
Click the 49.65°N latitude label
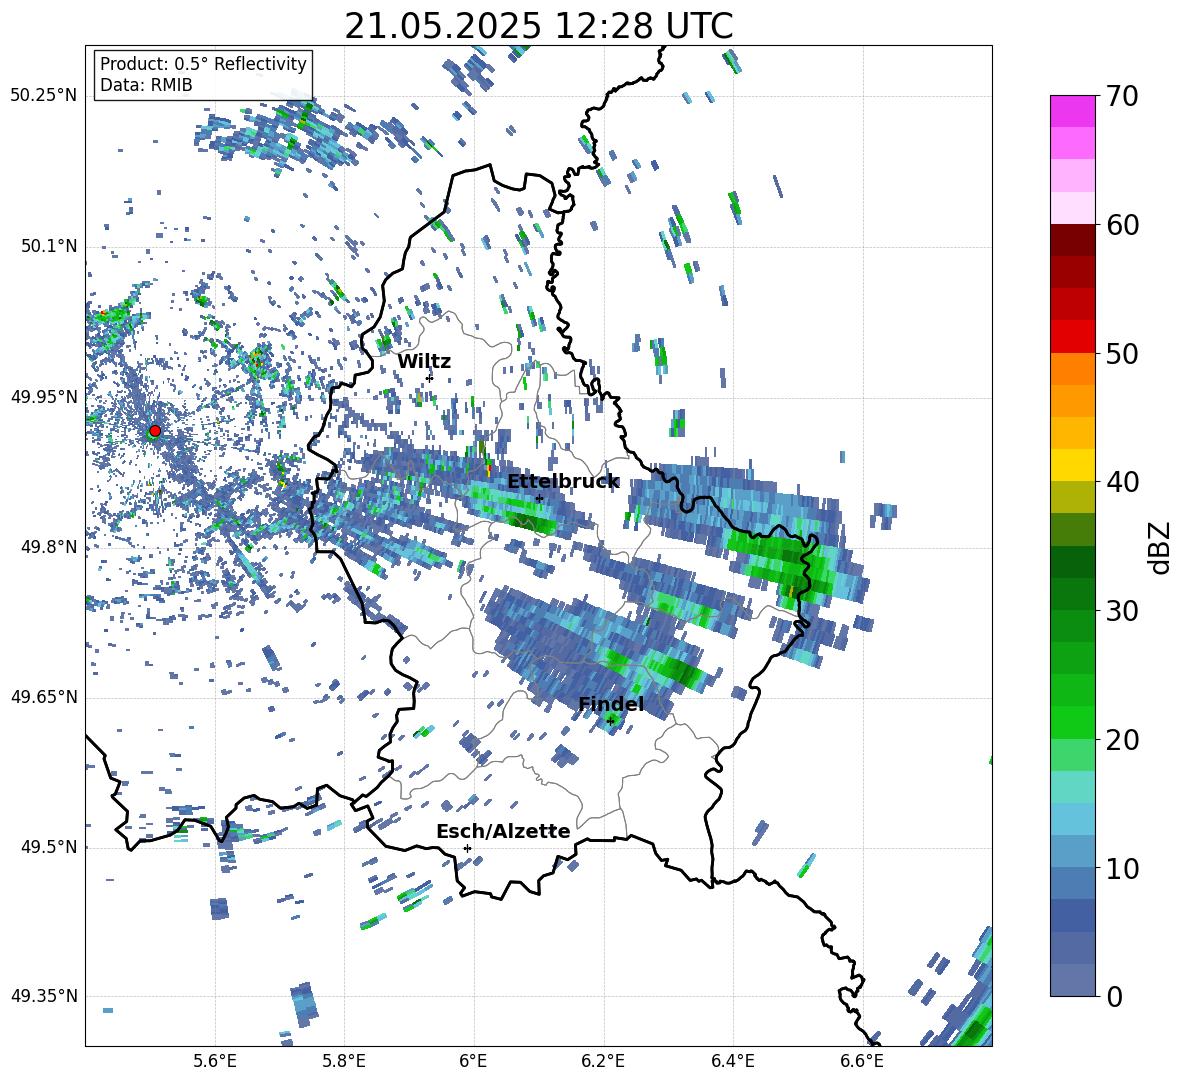(x=44, y=697)
